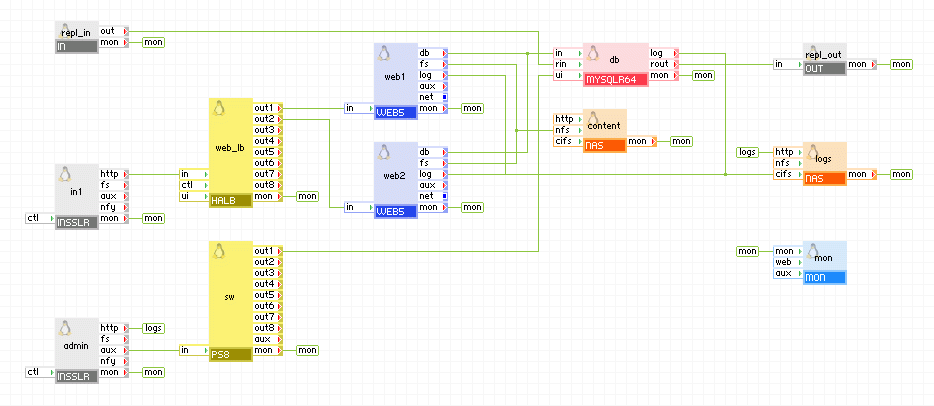Select the web2 appliance penguin icon

tap(384, 152)
